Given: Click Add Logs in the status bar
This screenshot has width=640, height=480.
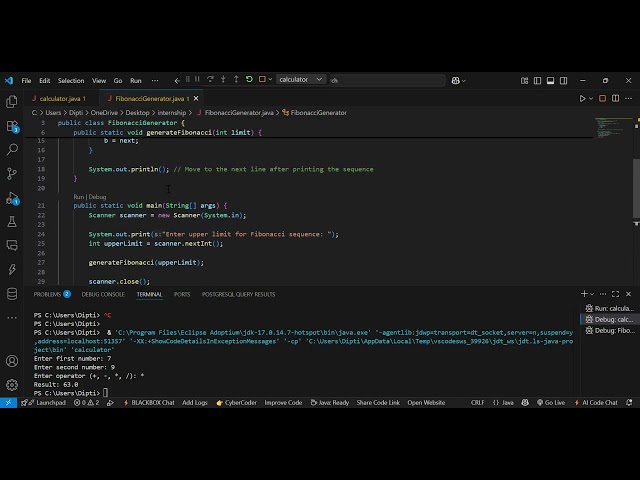Looking at the screenshot, I should (195, 402).
